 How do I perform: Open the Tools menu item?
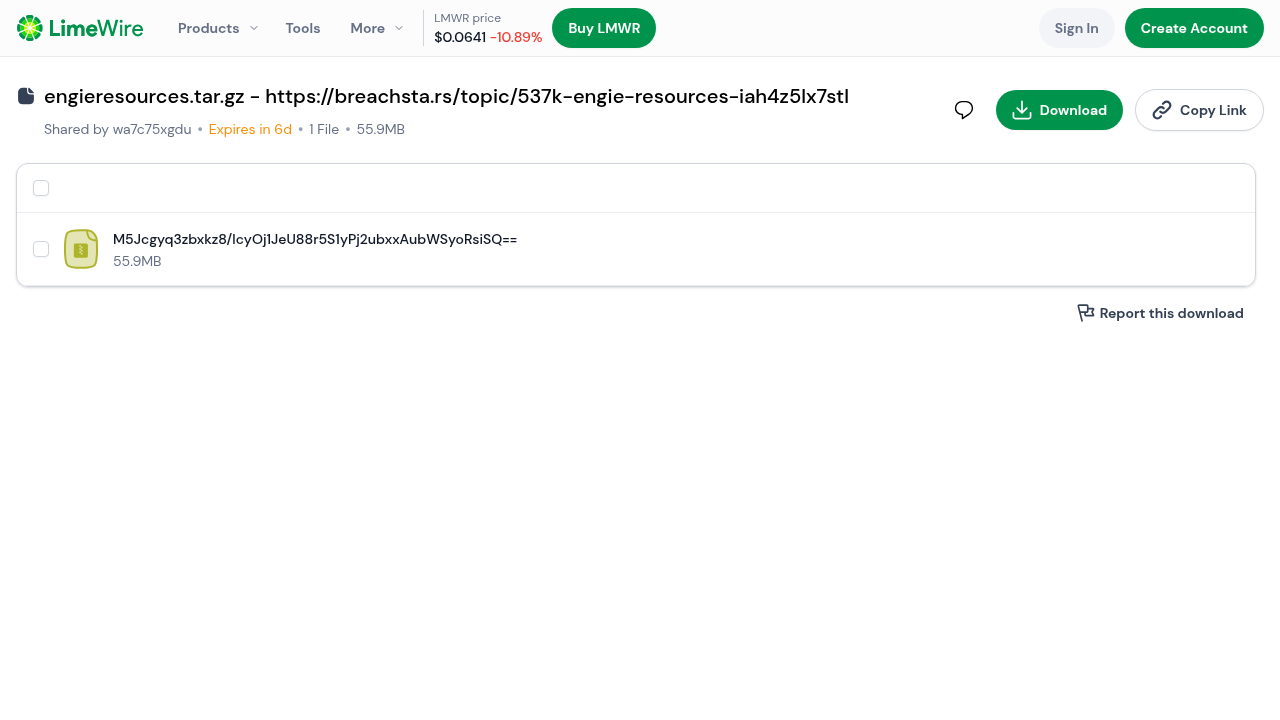pos(303,28)
